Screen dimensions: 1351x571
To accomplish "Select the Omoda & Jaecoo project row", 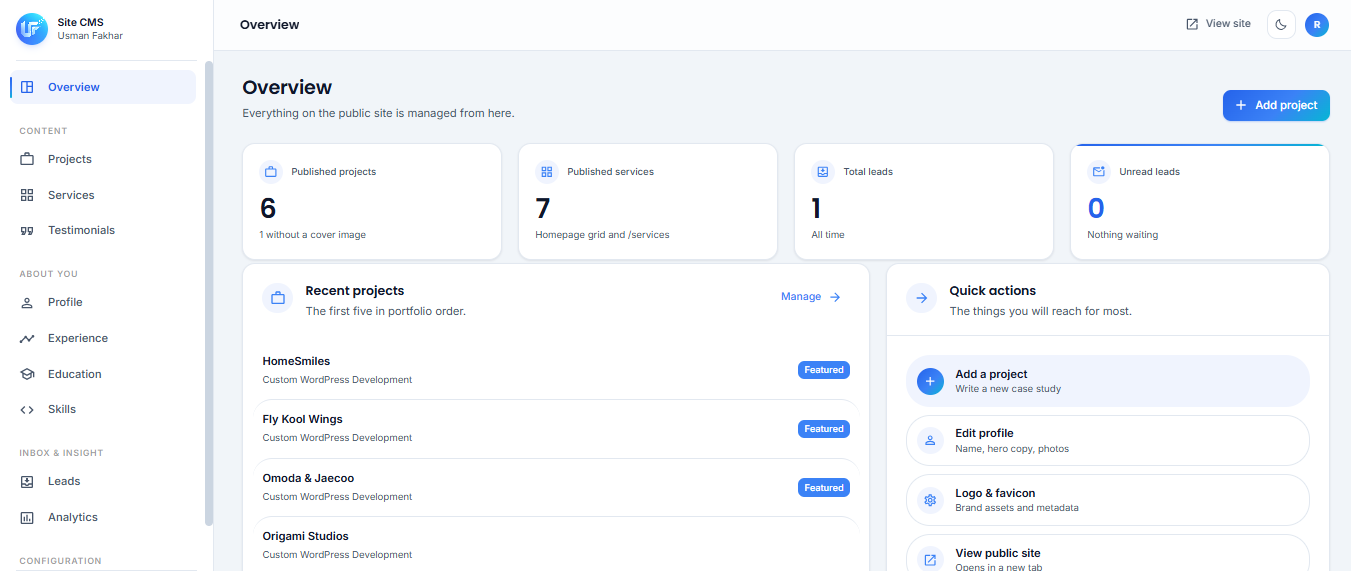I will click(x=556, y=487).
